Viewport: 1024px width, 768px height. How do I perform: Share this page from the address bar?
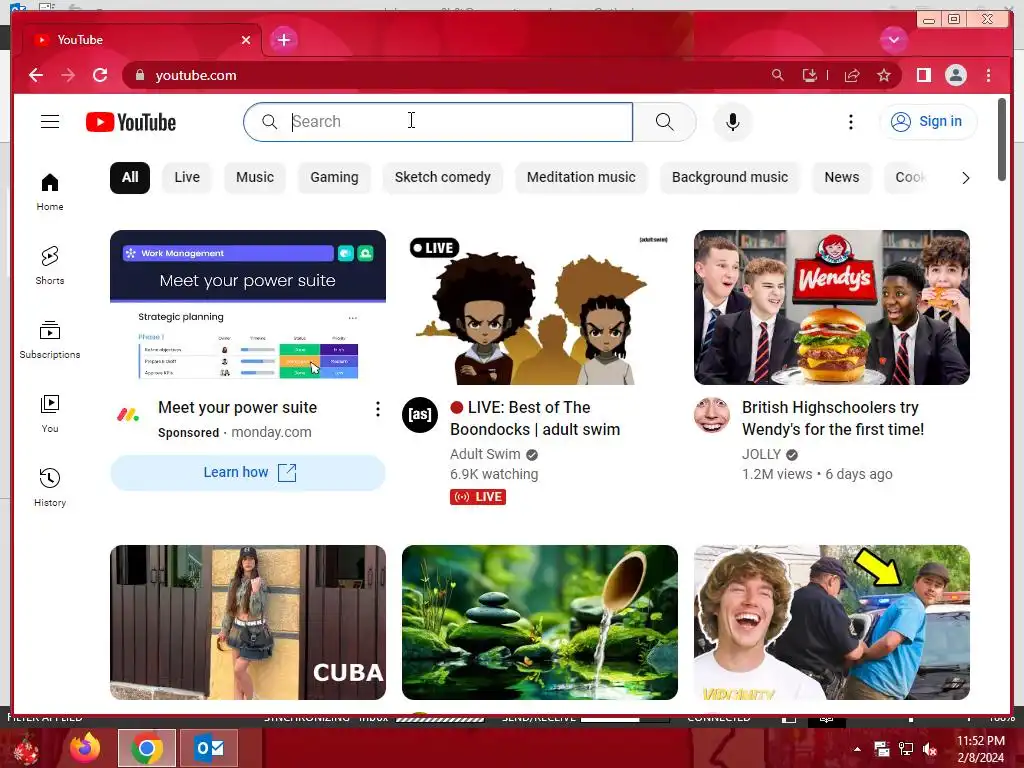click(852, 75)
